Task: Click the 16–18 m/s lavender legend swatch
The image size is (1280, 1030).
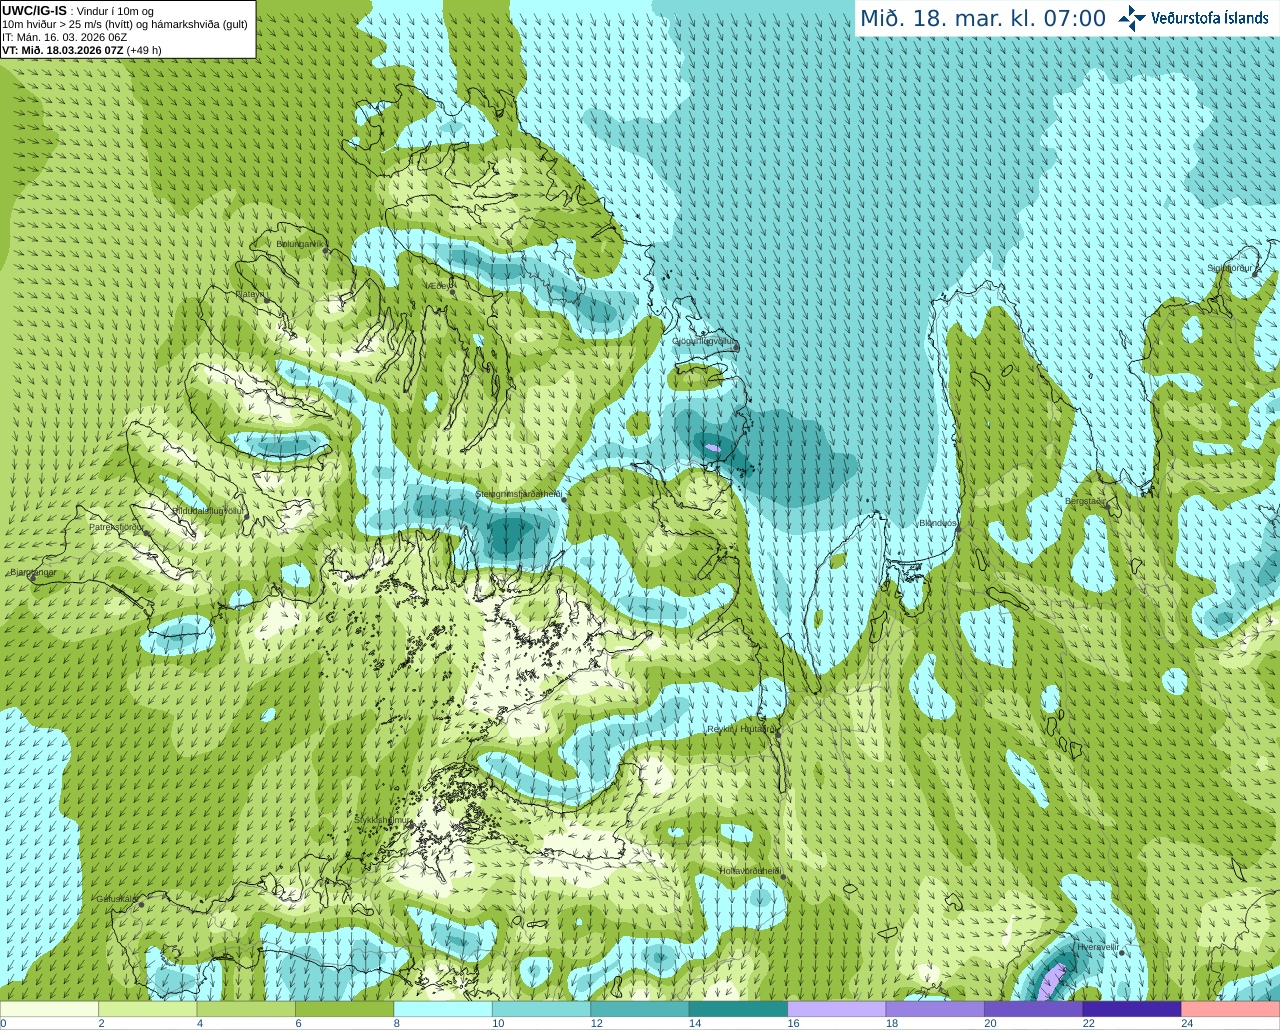Action: click(836, 1009)
